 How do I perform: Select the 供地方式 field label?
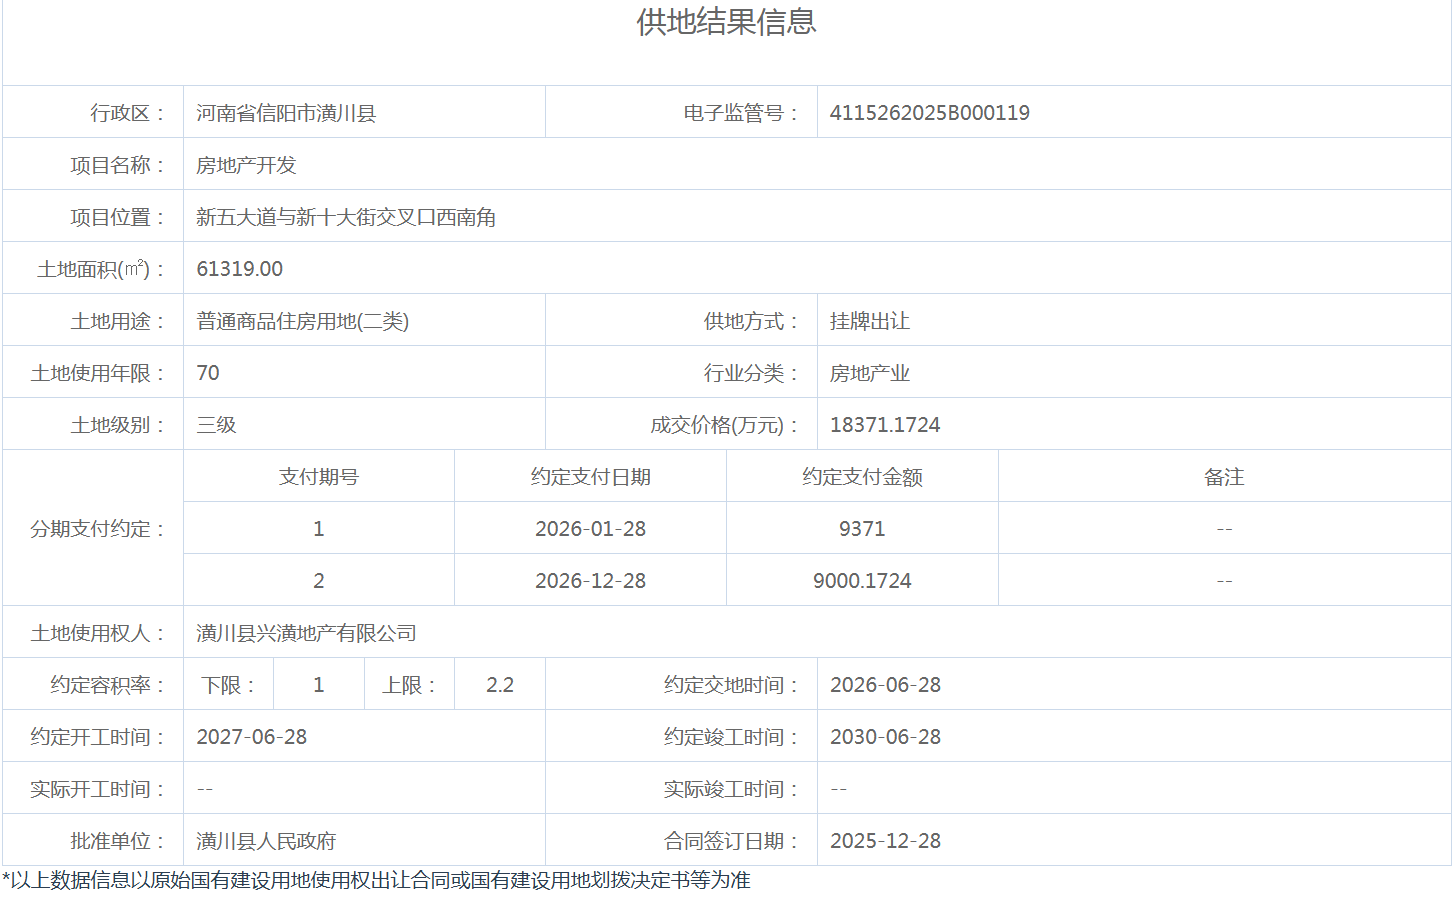[751, 321]
